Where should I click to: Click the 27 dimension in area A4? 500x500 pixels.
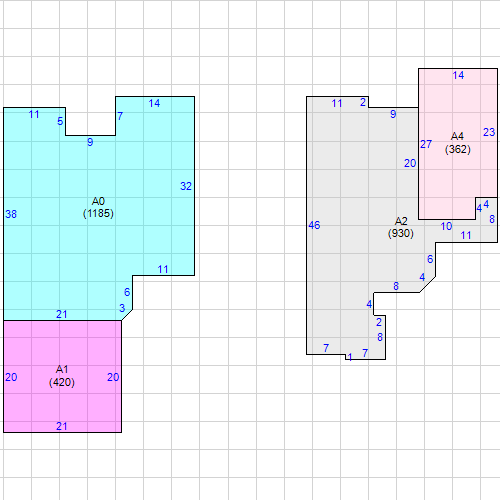pos(426,144)
